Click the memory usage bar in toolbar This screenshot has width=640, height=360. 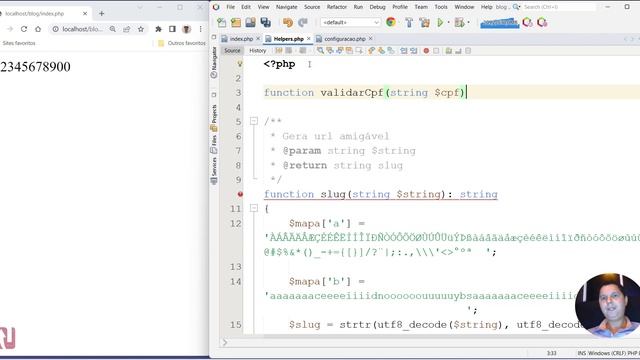tap(500, 23)
